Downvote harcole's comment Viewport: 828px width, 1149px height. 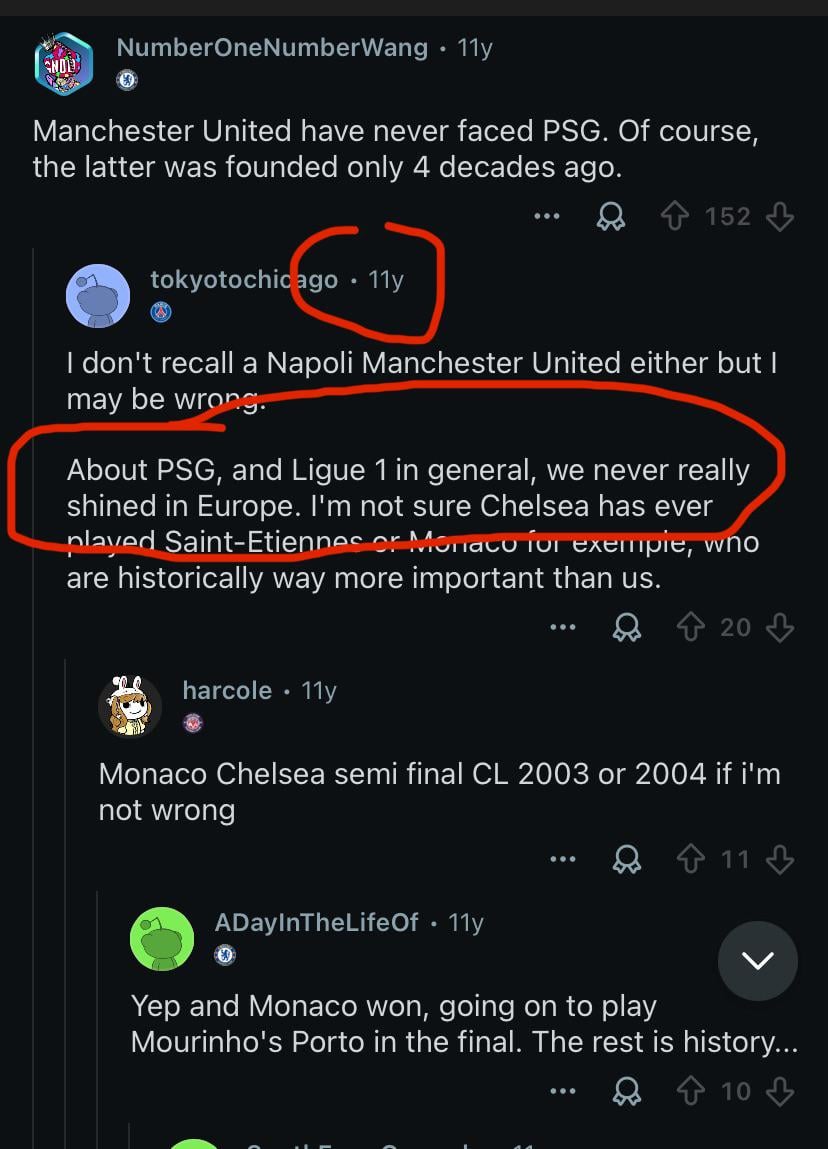click(780, 859)
